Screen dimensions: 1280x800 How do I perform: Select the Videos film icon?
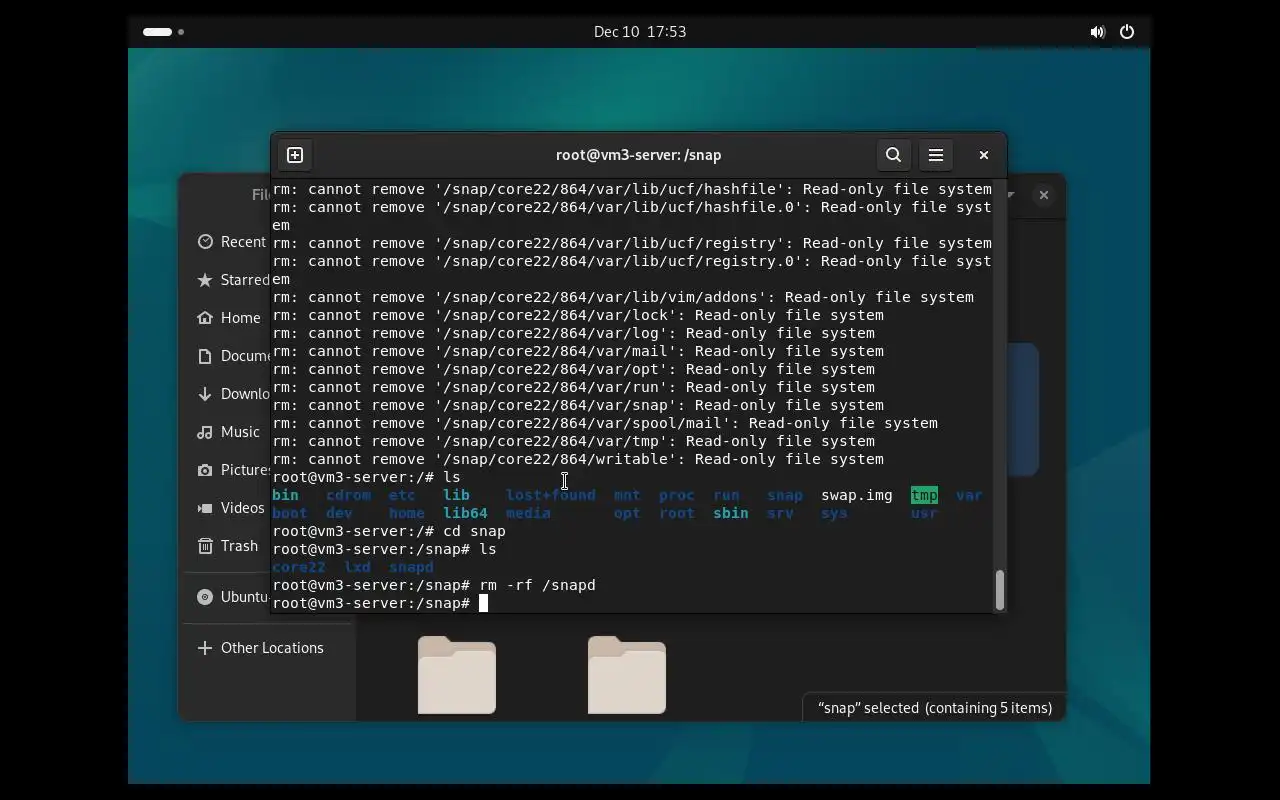[x=205, y=507]
